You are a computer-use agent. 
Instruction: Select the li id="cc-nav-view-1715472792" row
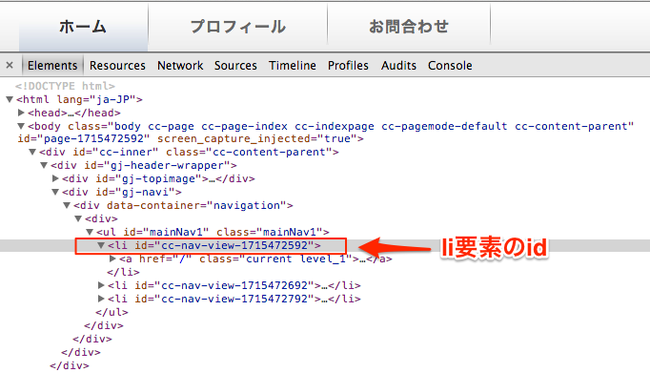click(x=234, y=298)
